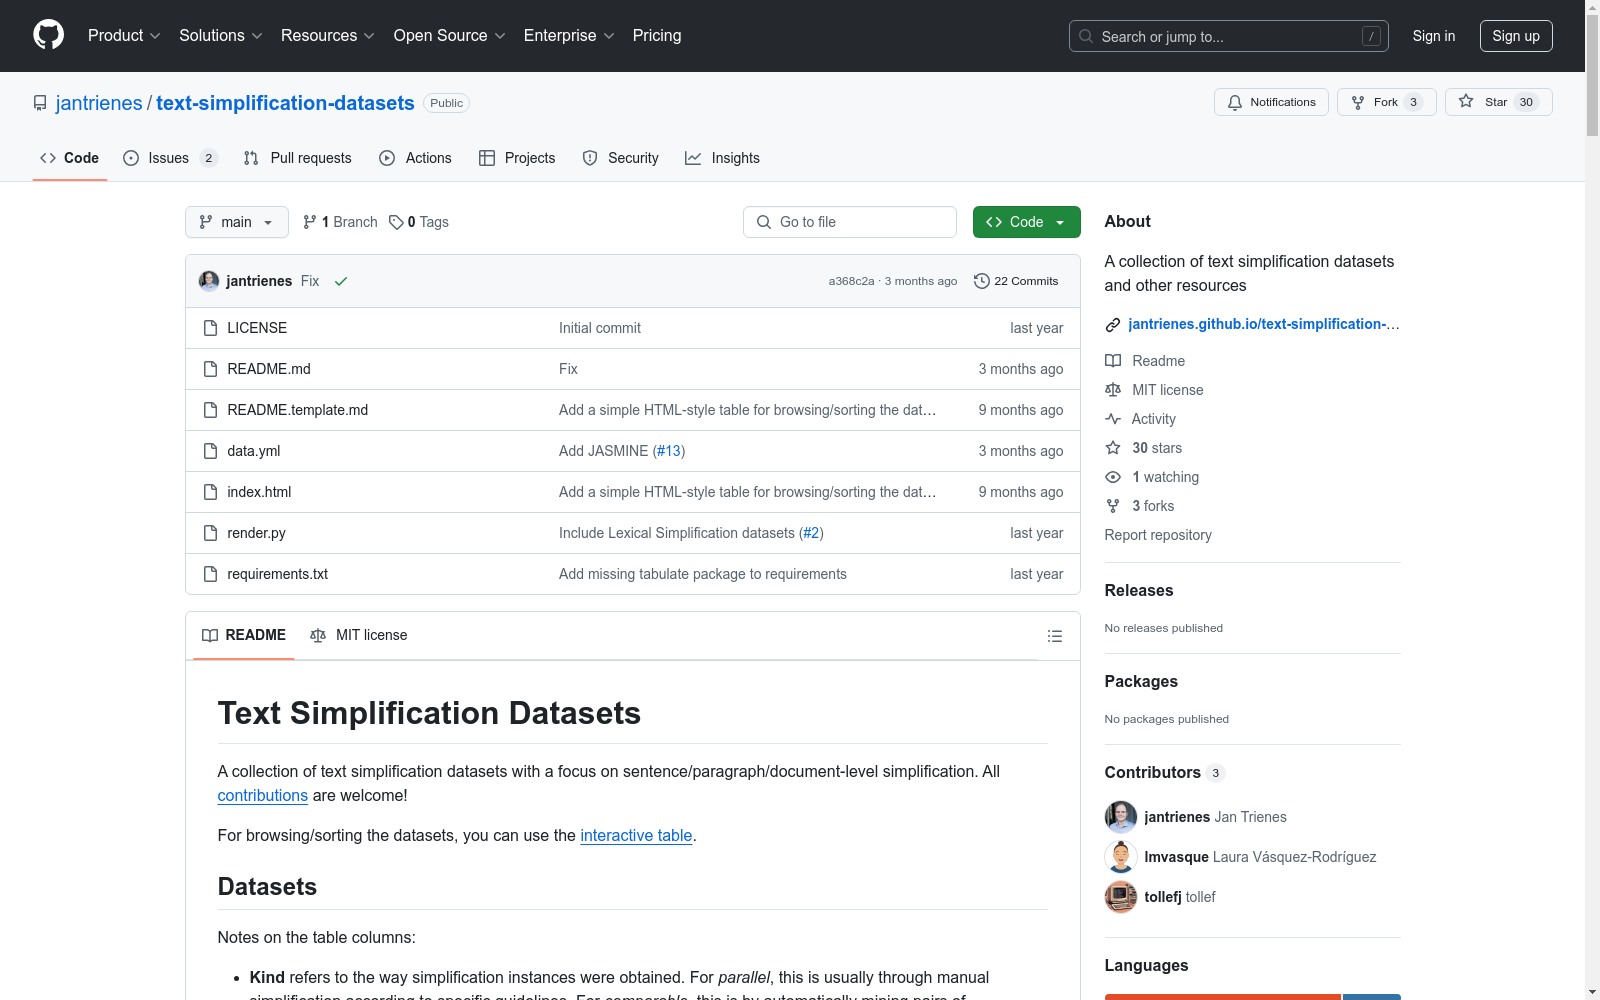The height and width of the screenshot is (1000, 1600).
Task: Focus the Search or jump to field
Action: (1228, 36)
